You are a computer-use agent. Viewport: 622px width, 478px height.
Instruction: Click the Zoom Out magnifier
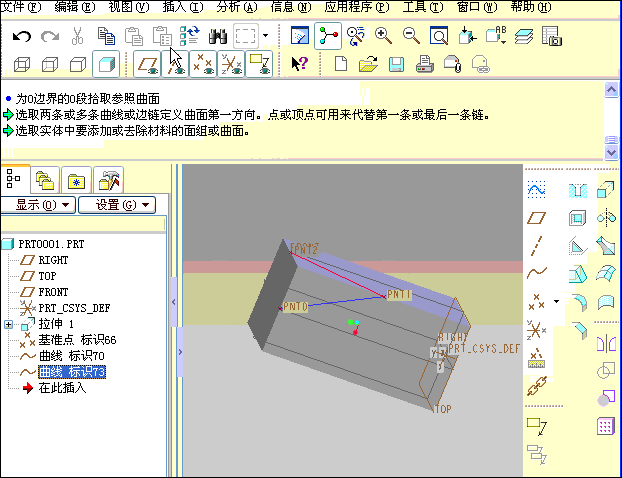pos(411,36)
